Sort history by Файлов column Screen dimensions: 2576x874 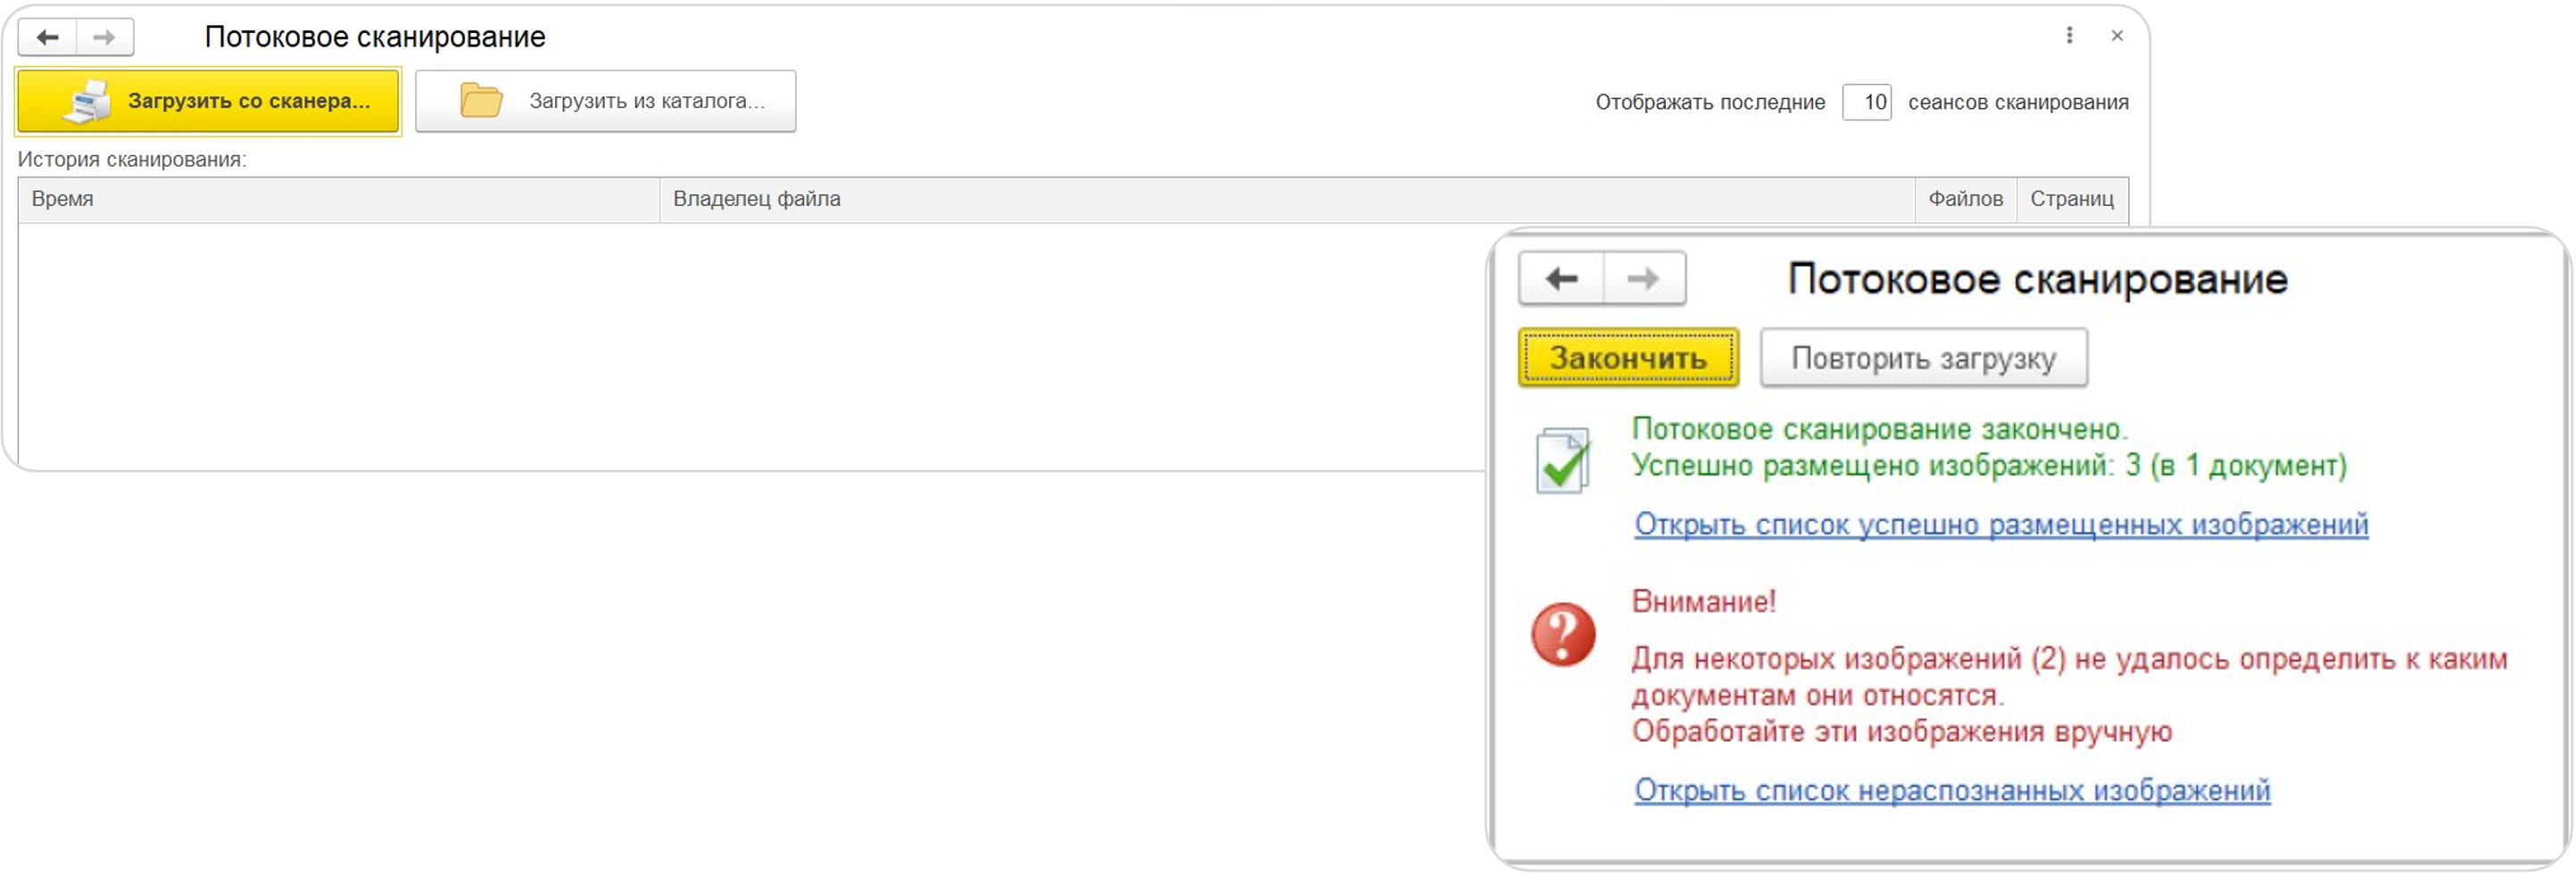coord(1965,199)
